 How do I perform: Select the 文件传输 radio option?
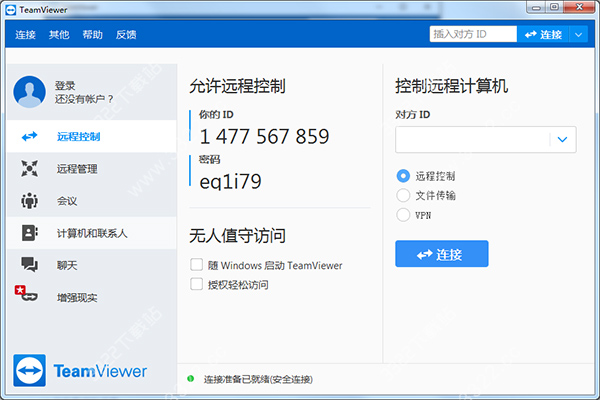403,195
